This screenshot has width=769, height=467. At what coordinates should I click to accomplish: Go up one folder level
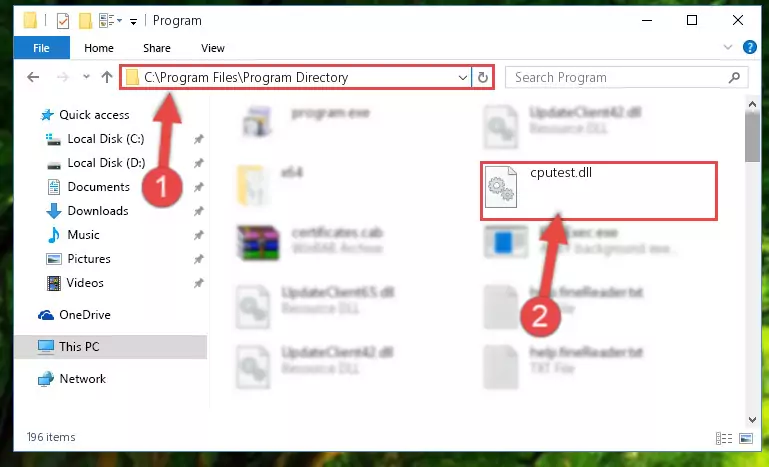point(107,77)
